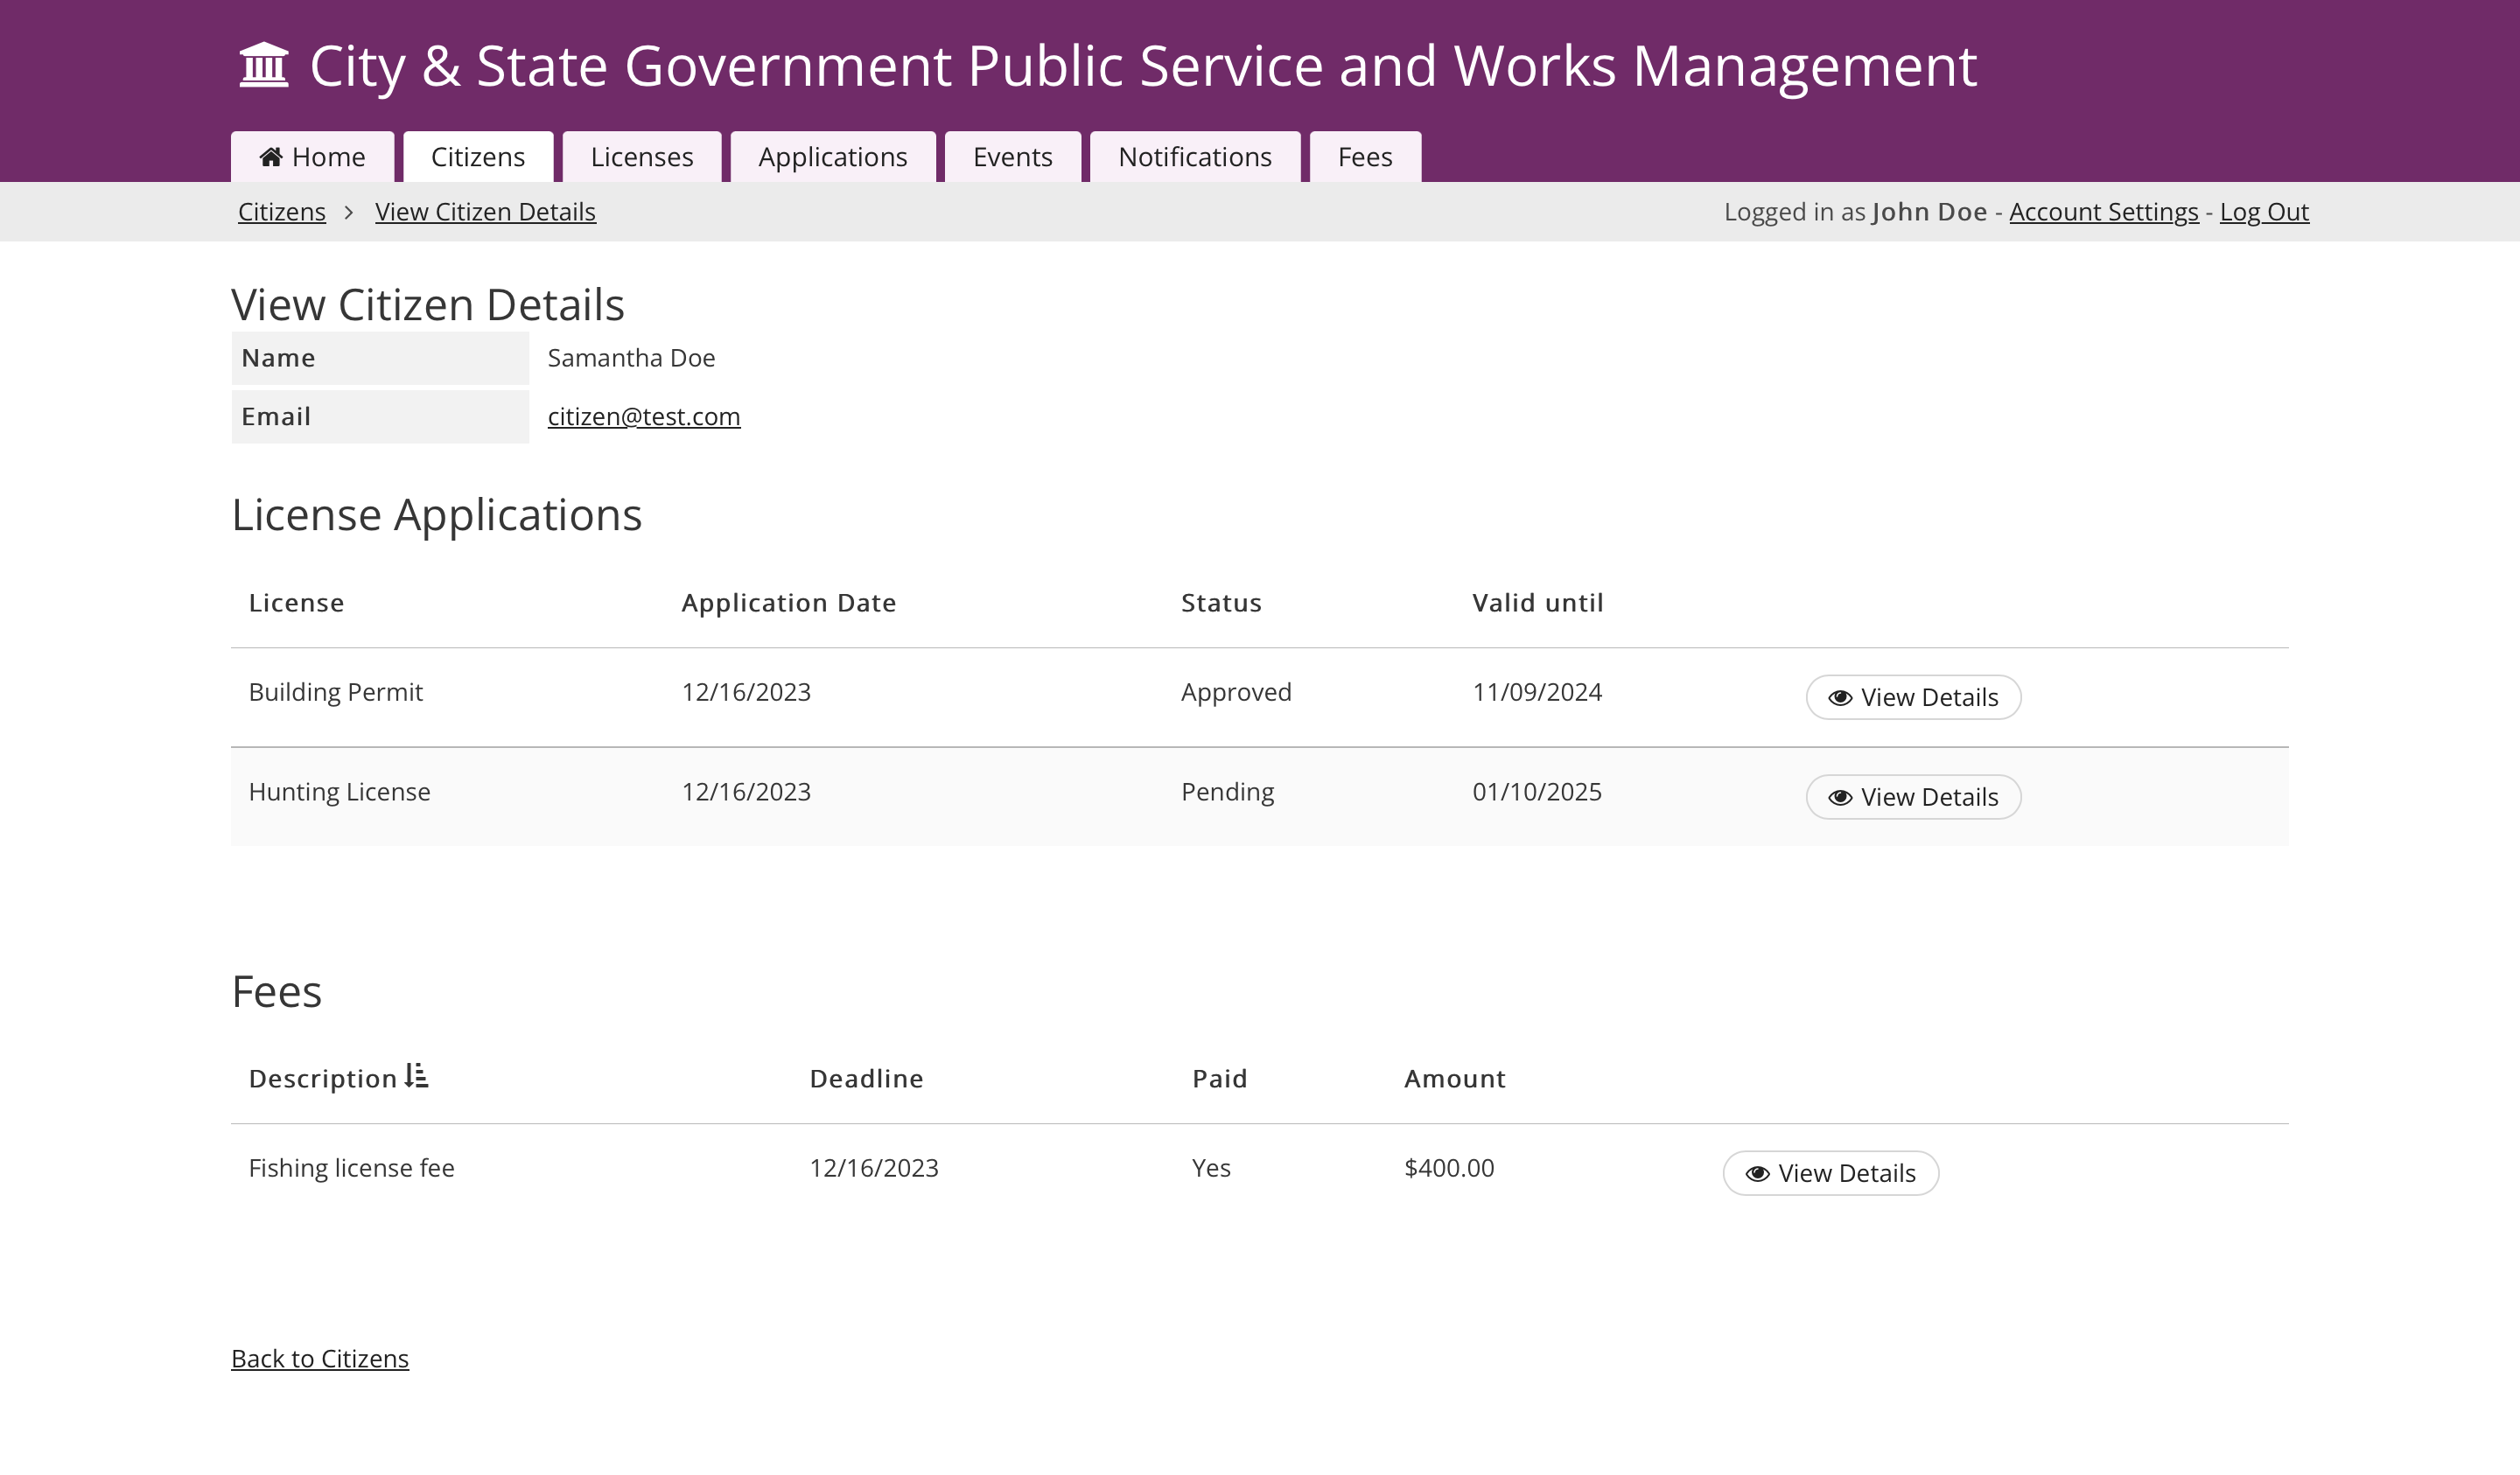Image resolution: width=2520 pixels, height=1475 pixels.
Task: Click eye icon in Fishing license fee row
Action: click(1757, 1174)
